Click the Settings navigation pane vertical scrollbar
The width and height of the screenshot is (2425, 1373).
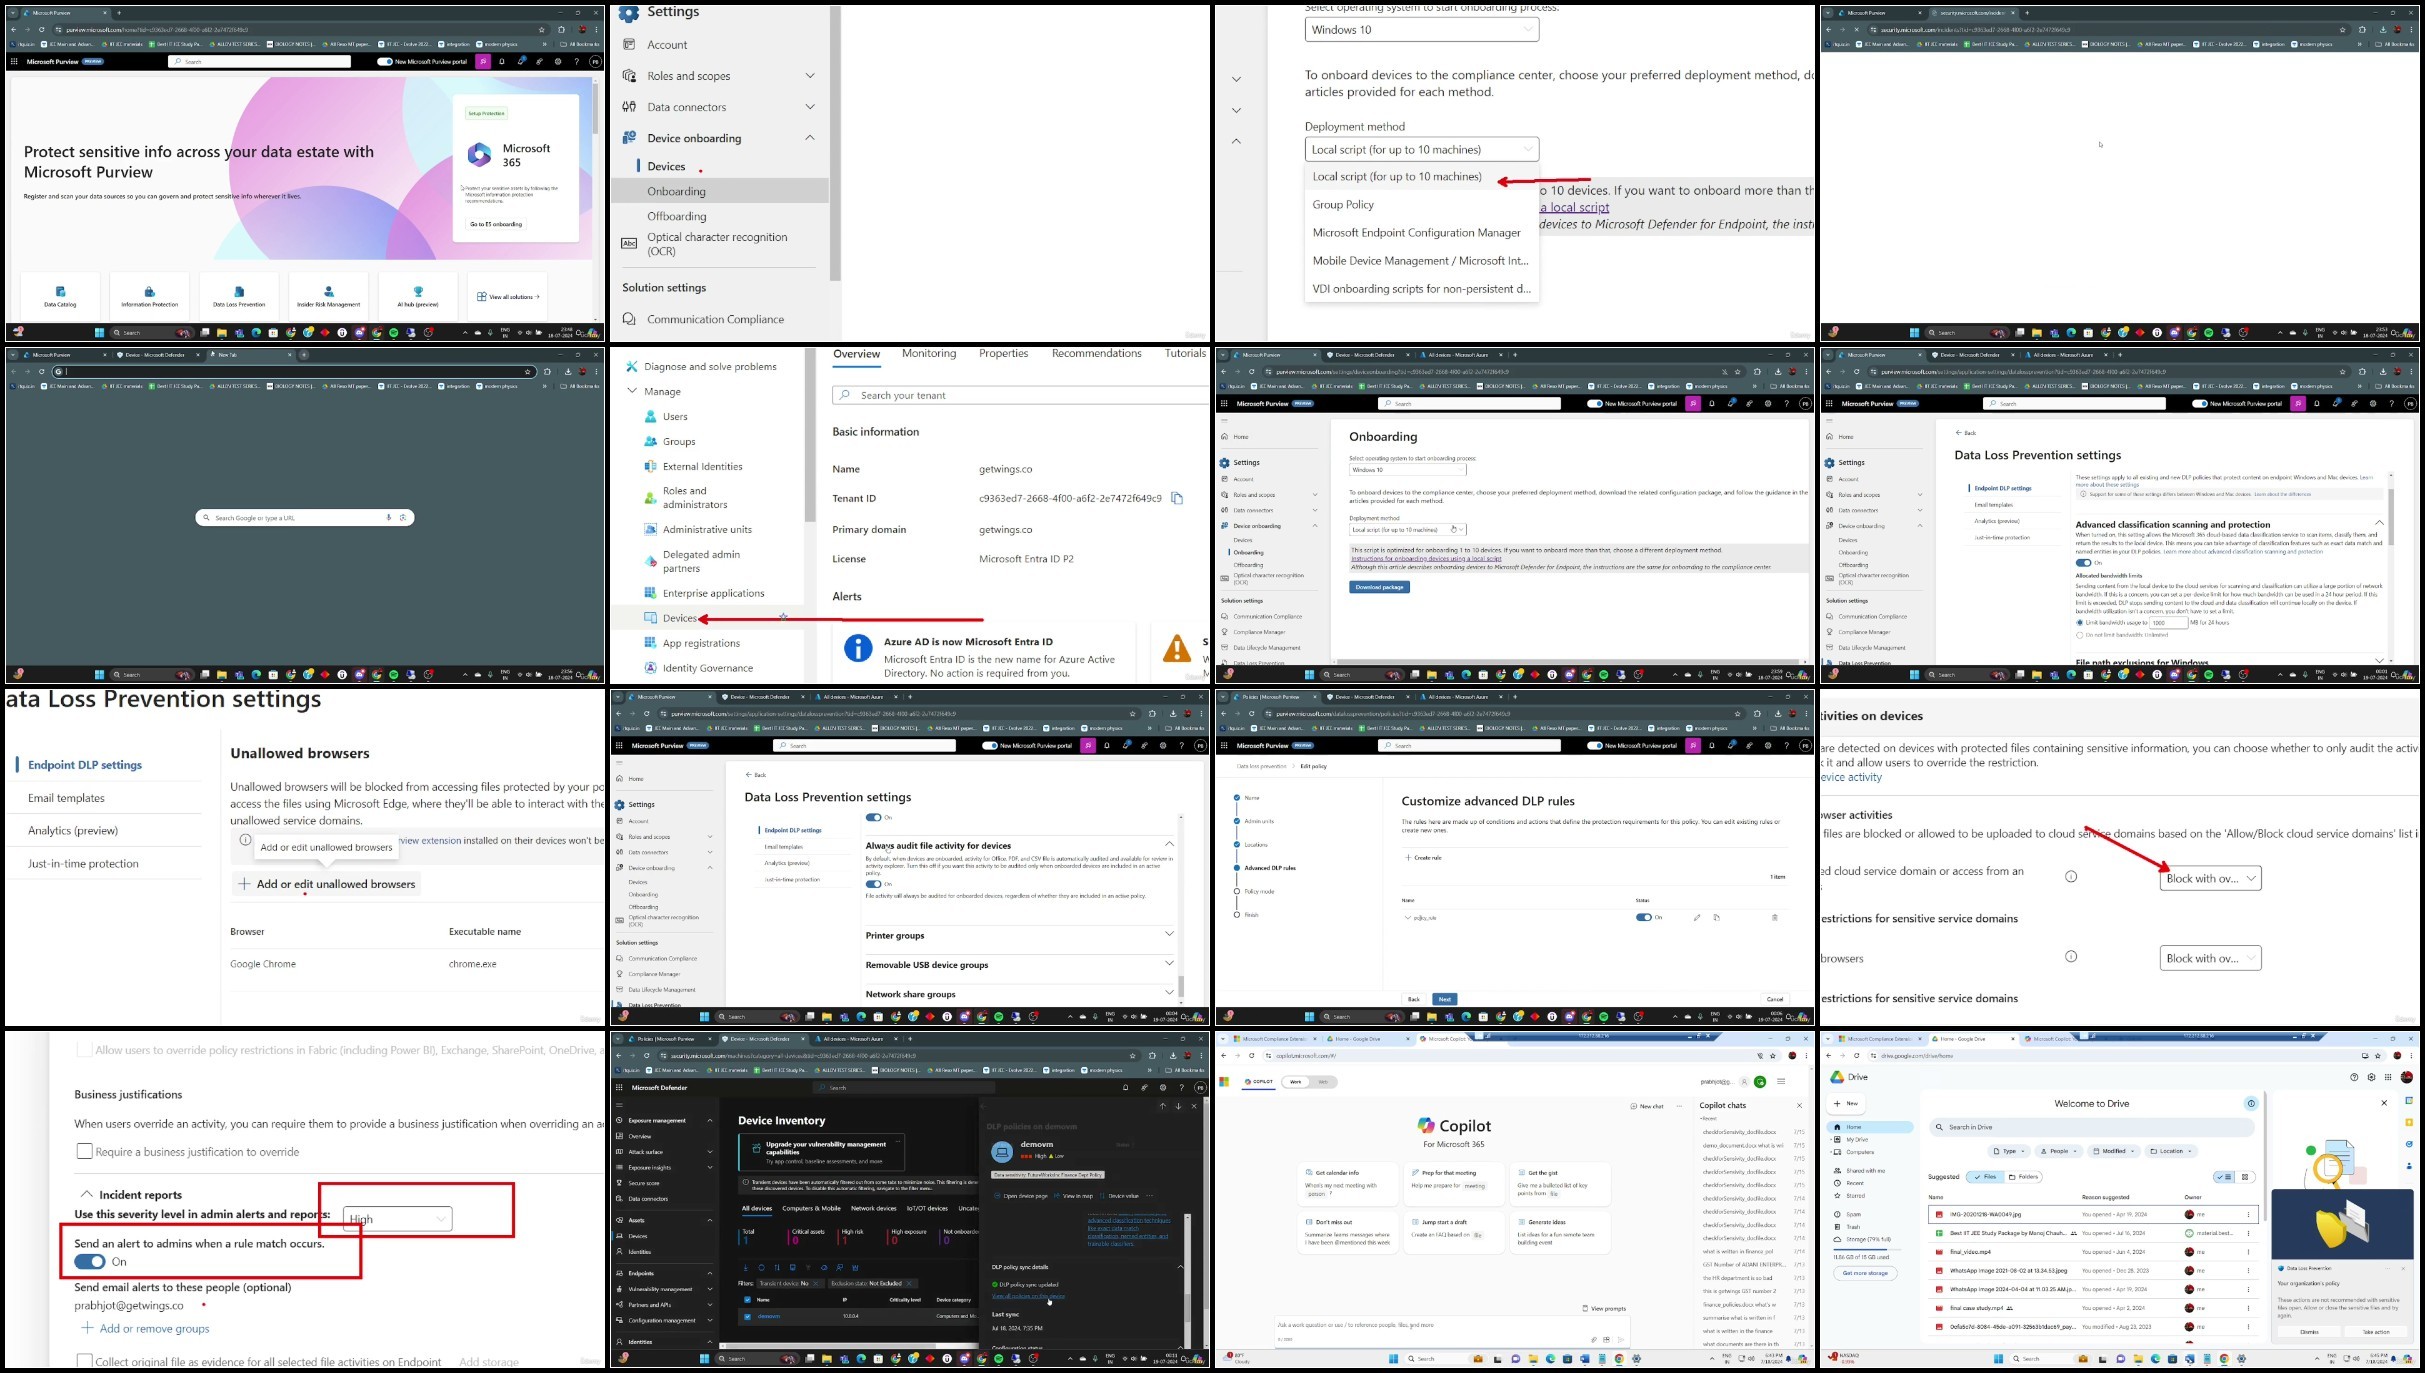(835, 150)
